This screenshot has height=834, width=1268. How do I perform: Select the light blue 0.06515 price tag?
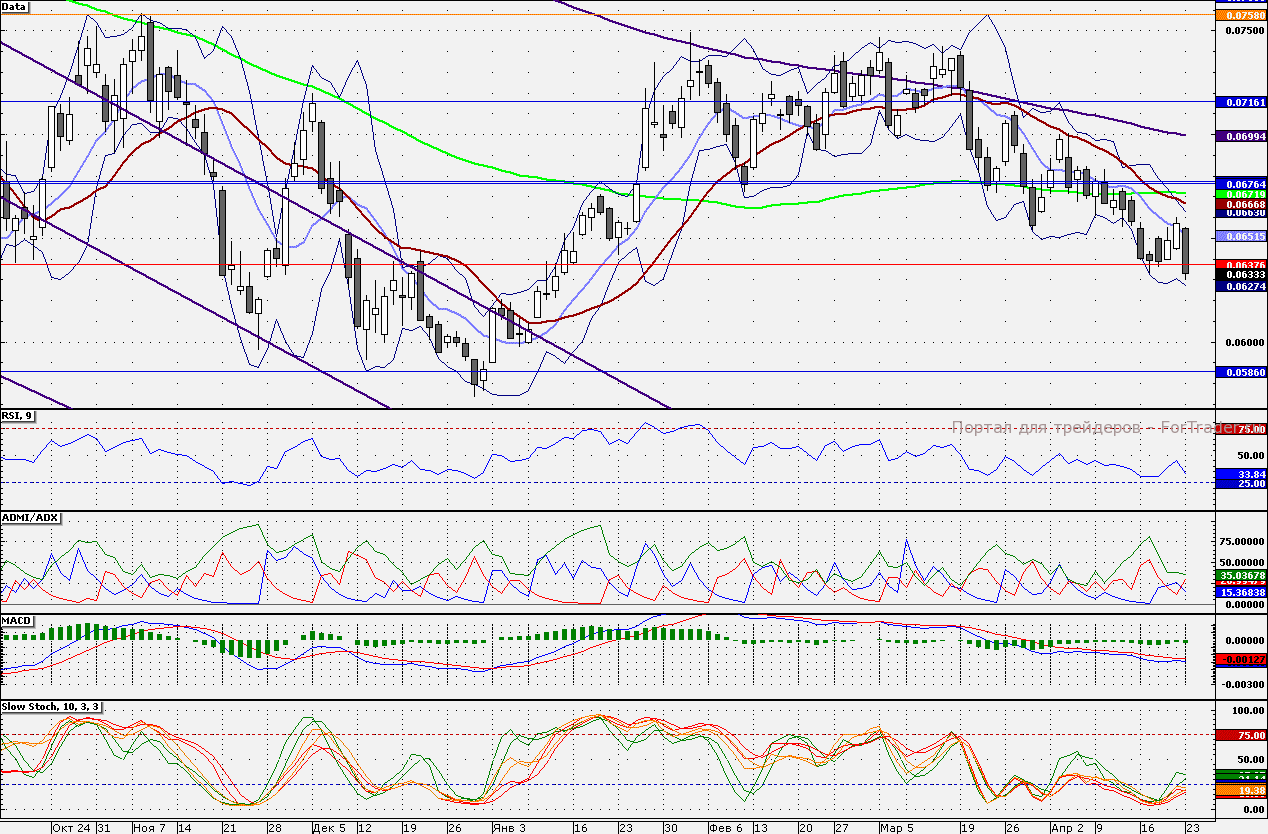point(1240,236)
